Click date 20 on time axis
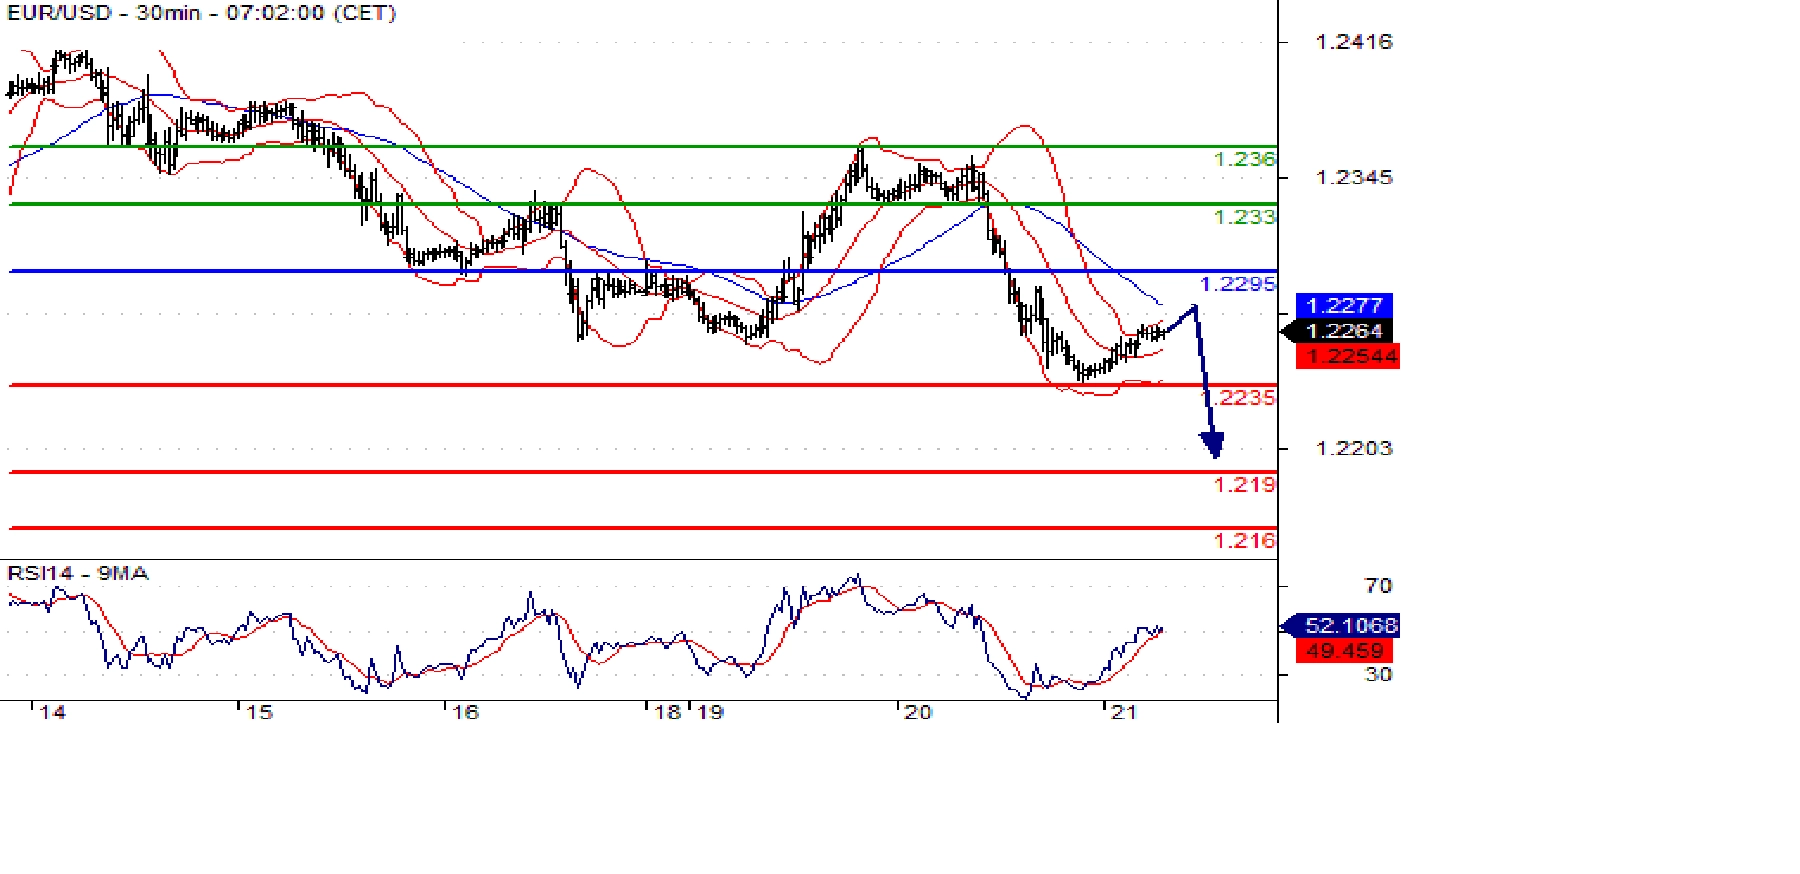This screenshot has width=1800, height=874. tap(918, 713)
